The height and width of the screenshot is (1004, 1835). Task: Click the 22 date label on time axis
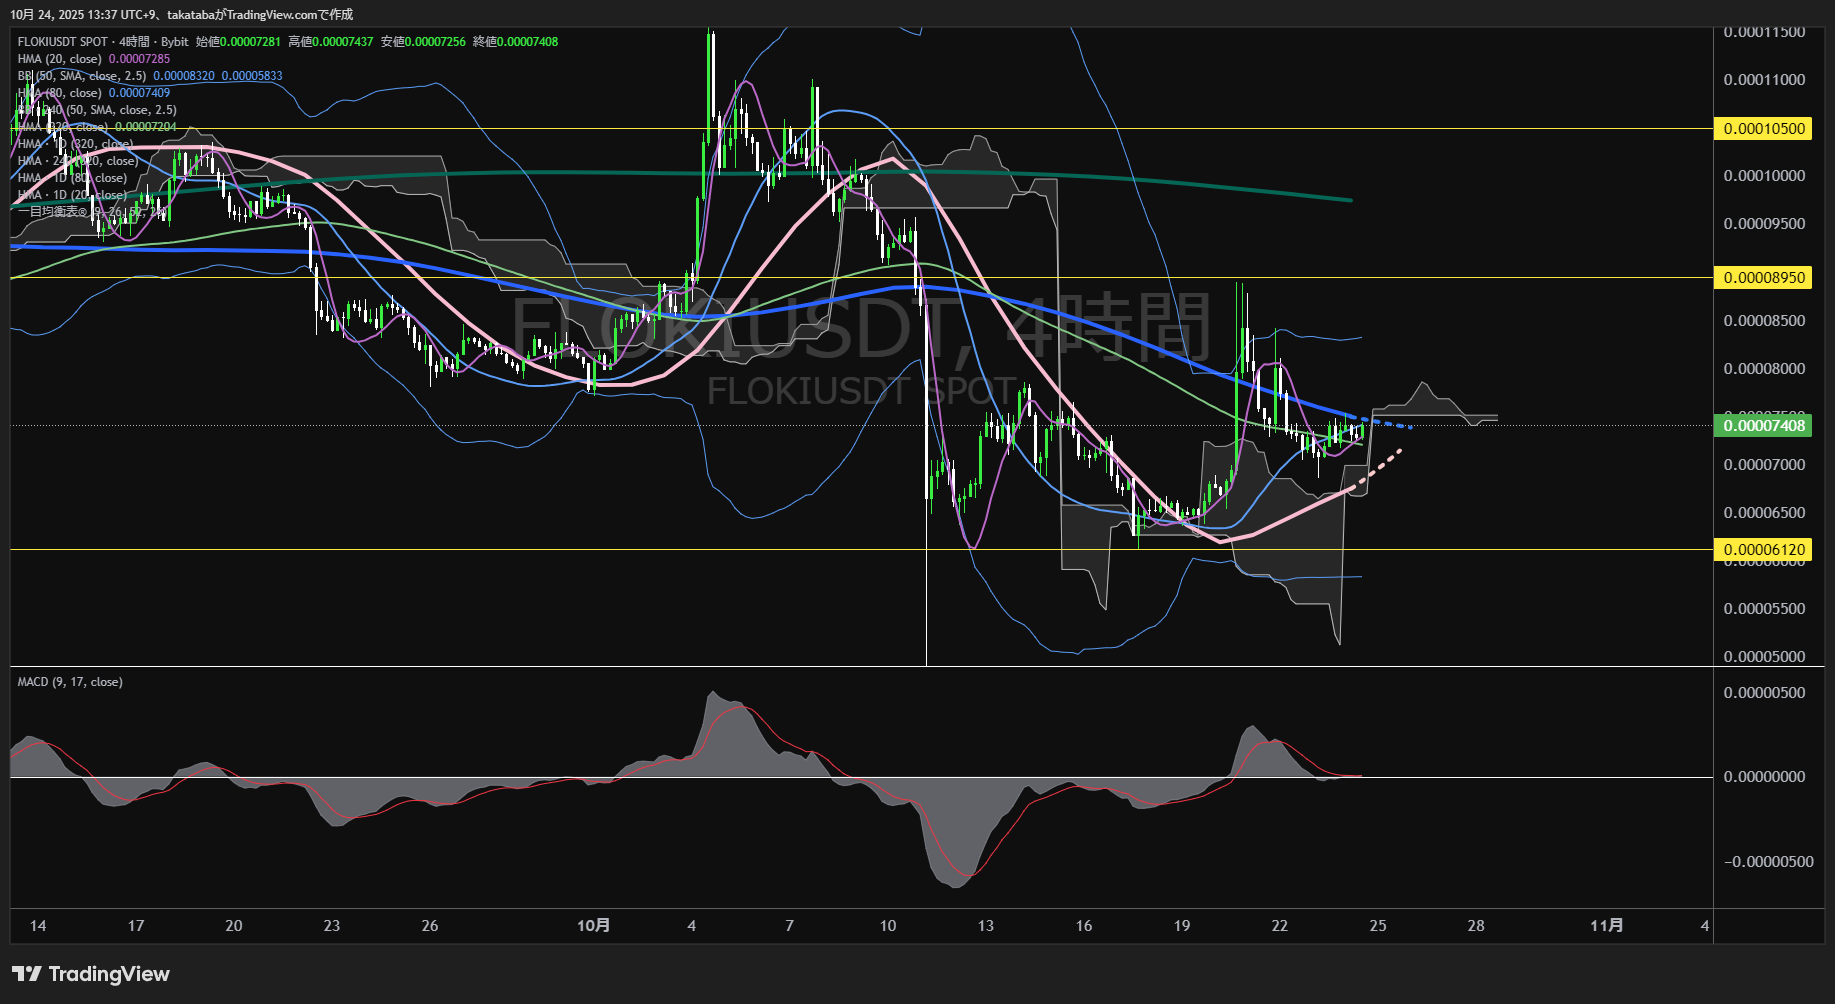[1279, 926]
